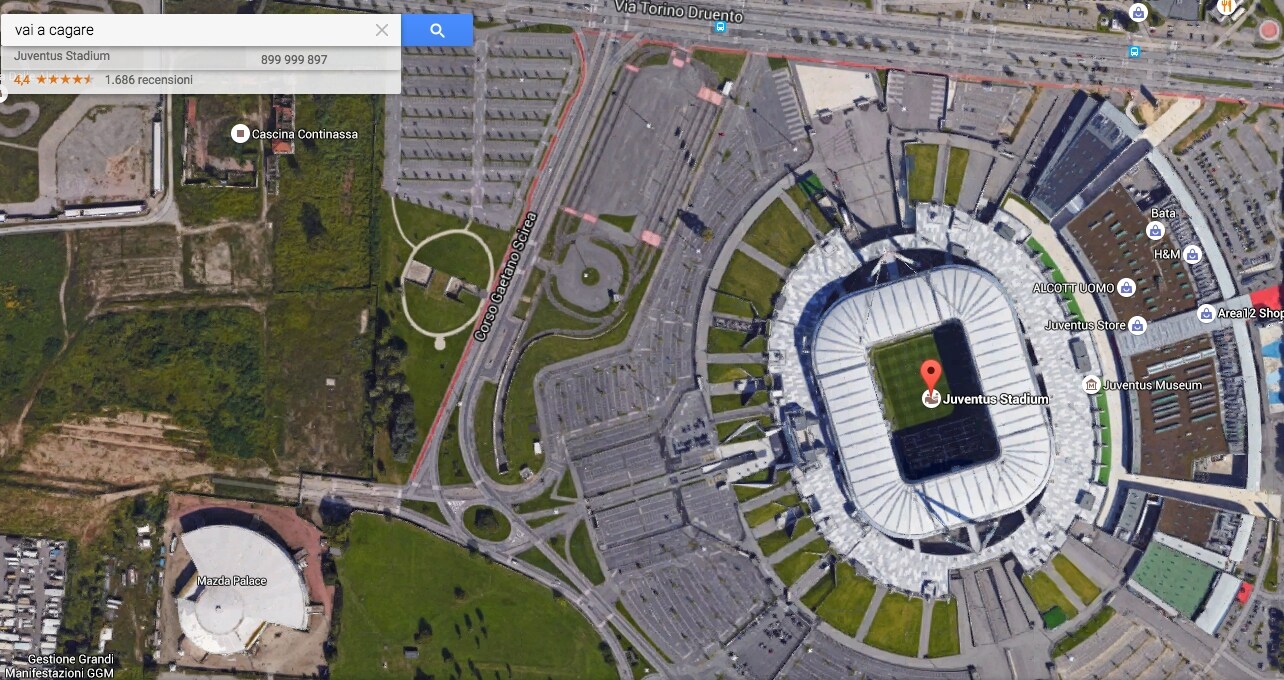The height and width of the screenshot is (680, 1284).
Task: Open the 1.686 recensioni reviews link
Action: pos(149,79)
